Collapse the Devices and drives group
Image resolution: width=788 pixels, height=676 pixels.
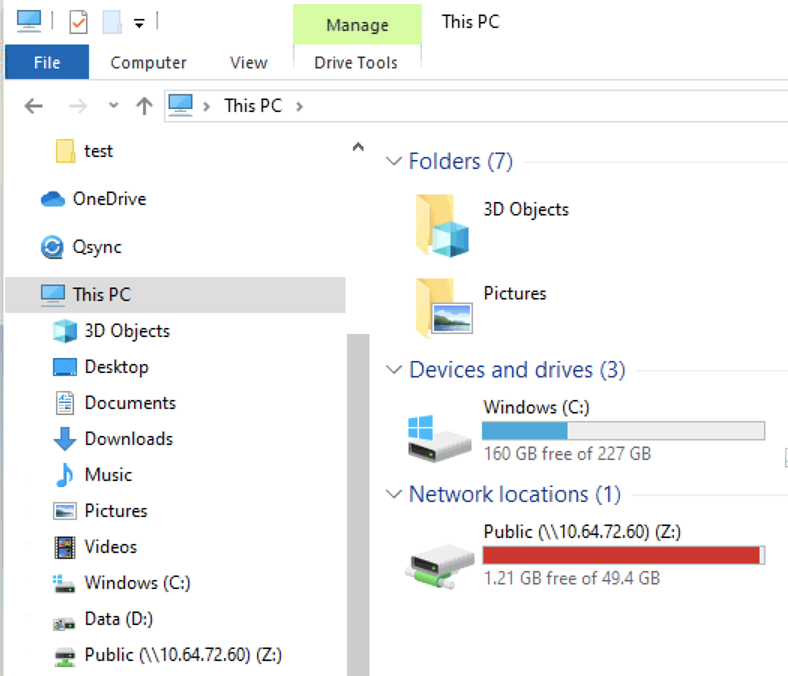394,371
